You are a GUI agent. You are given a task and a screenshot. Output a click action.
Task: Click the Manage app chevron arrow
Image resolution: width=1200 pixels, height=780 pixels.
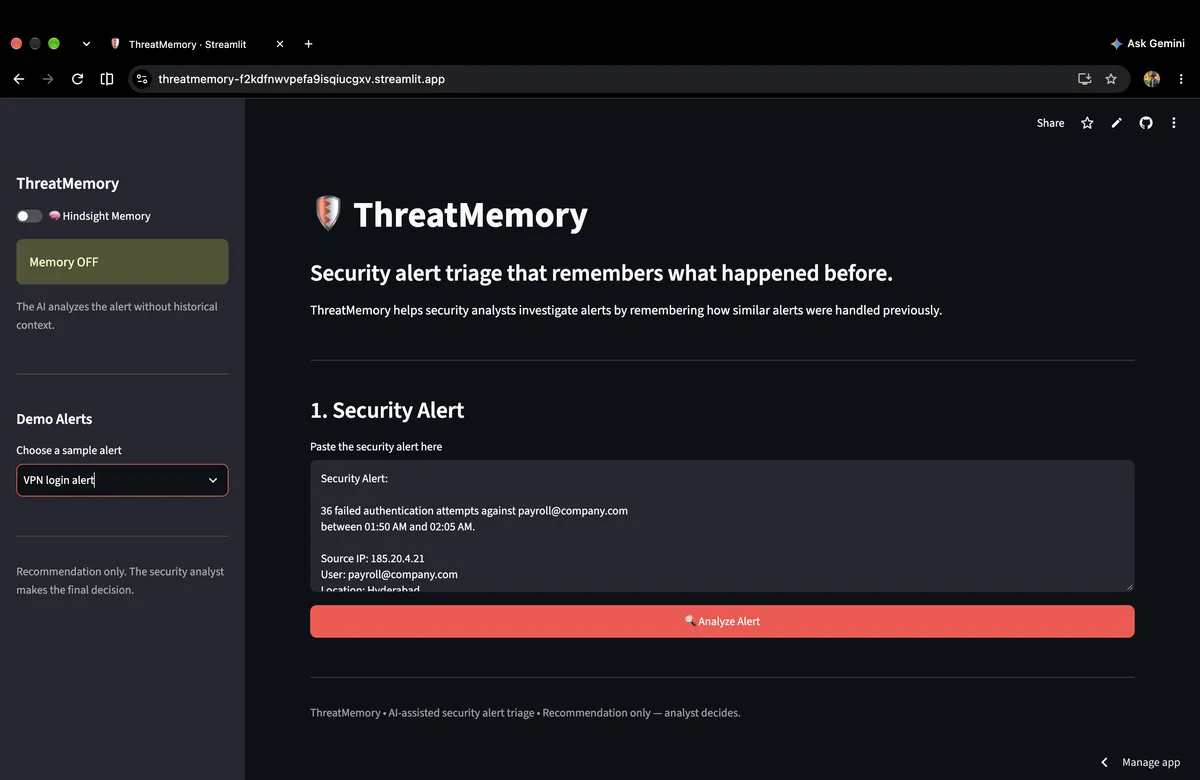point(1104,762)
